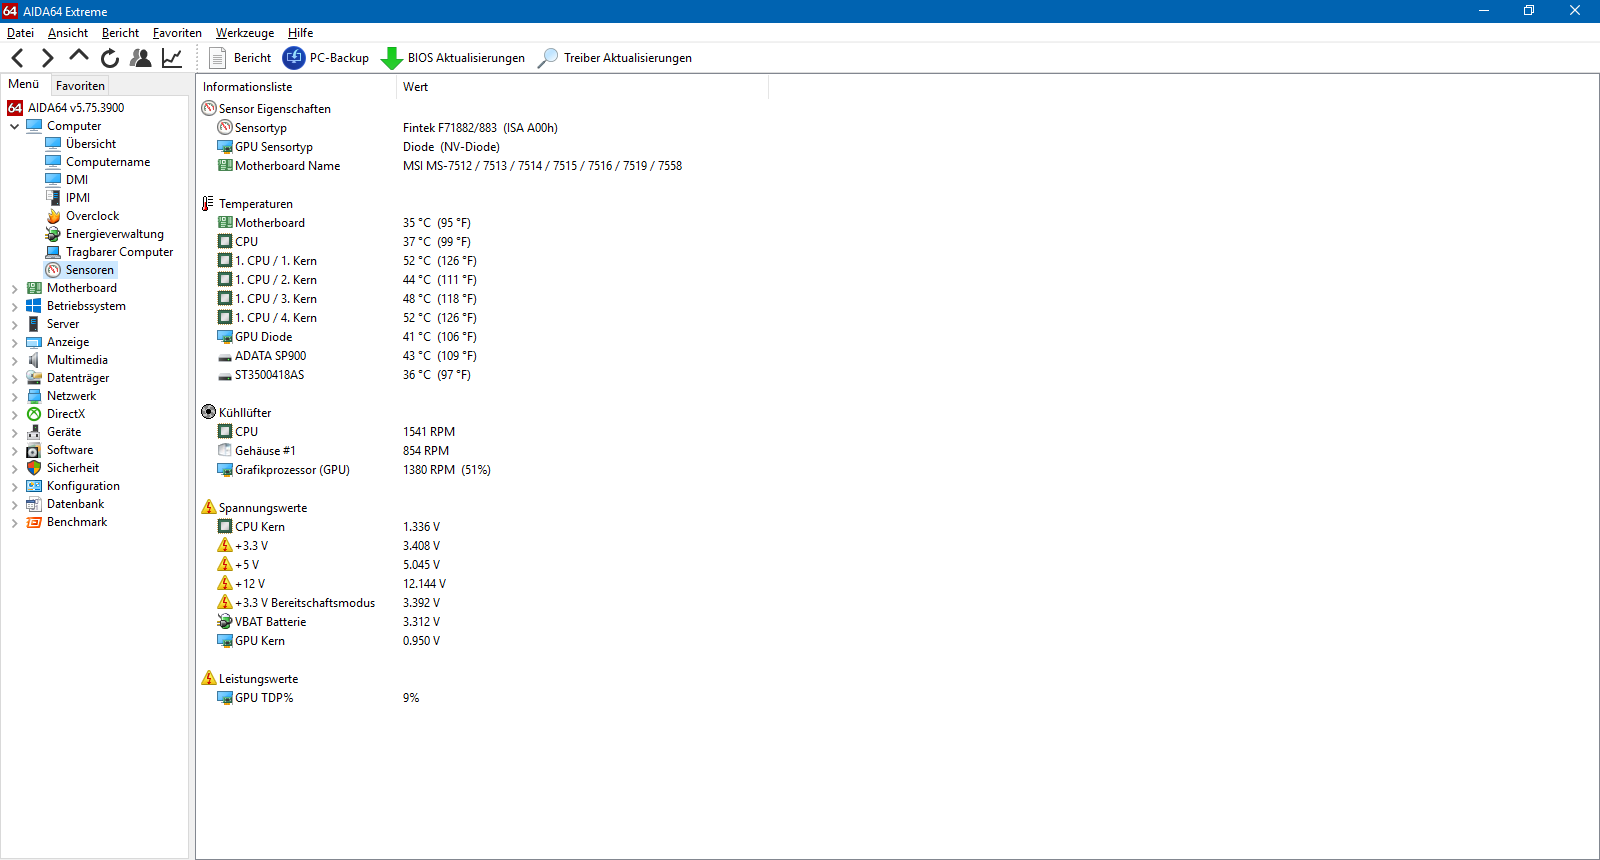1600x860 pixels.
Task: Click the Tragbarer Computer laptop icon
Action: (x=53, y=252)
